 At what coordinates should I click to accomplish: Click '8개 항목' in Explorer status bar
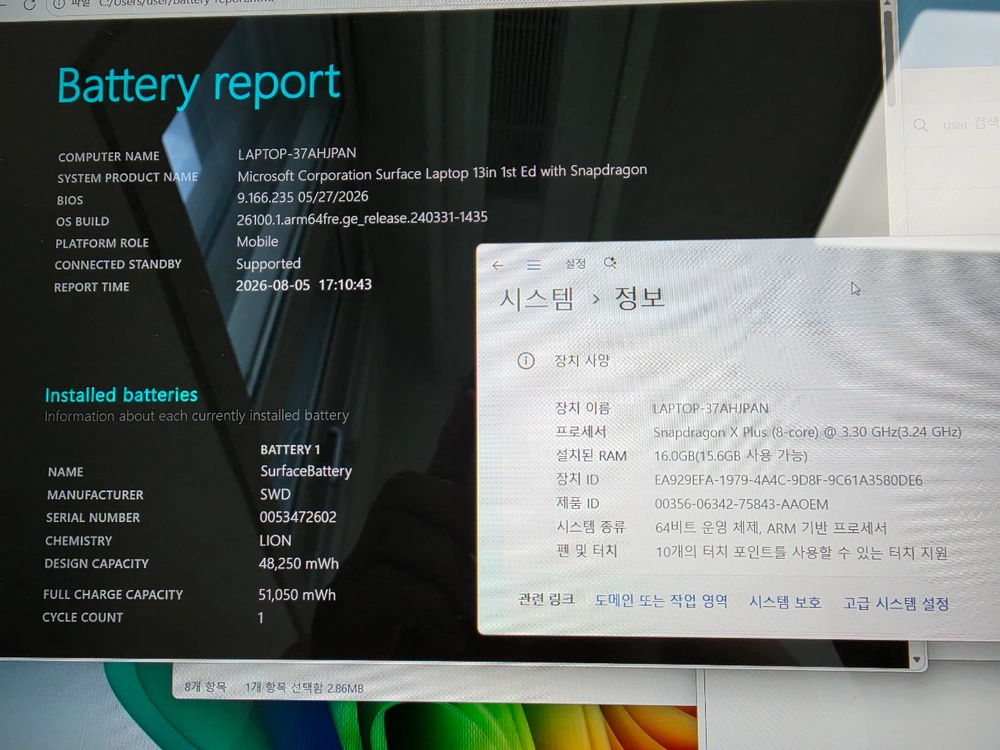pos(205,686)
